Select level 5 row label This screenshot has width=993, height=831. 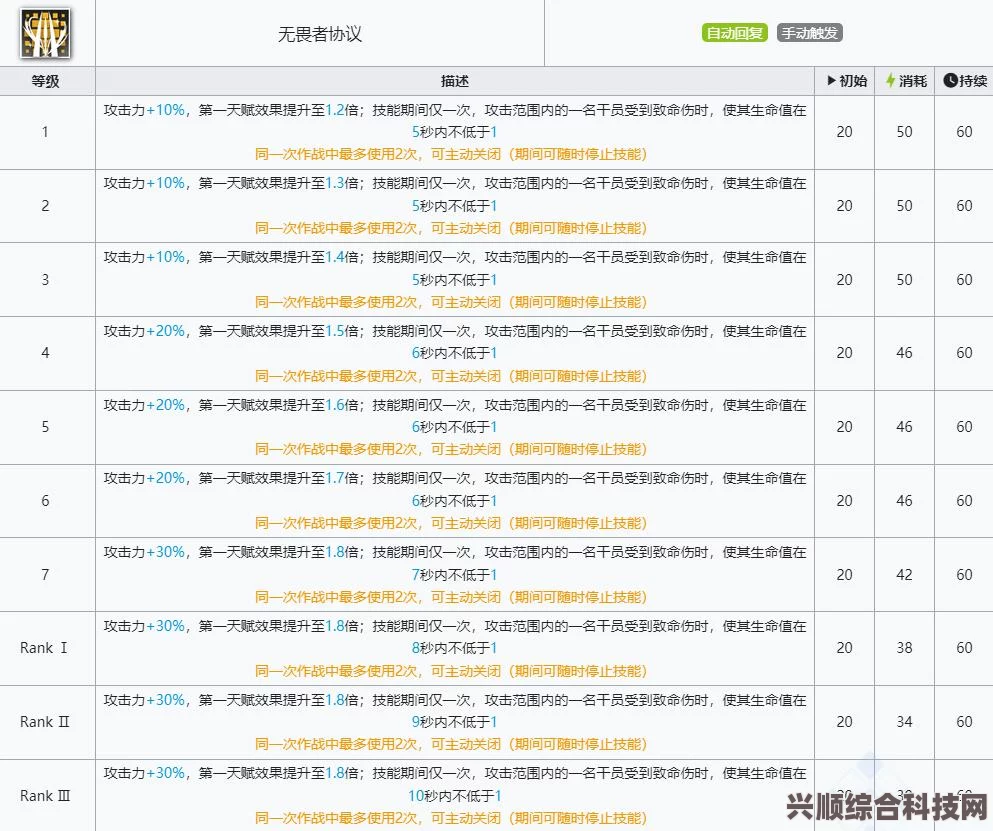coord(45,427)
